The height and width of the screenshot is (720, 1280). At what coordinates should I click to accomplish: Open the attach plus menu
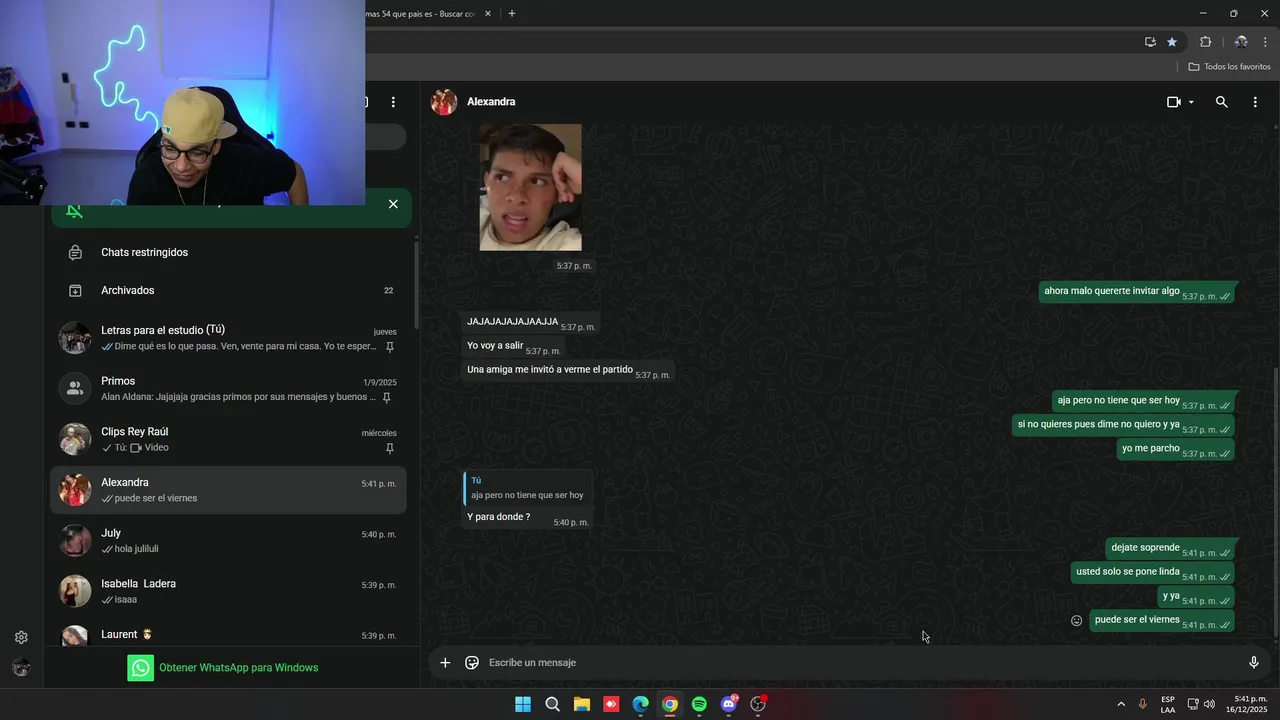click(x=445, y=662)
